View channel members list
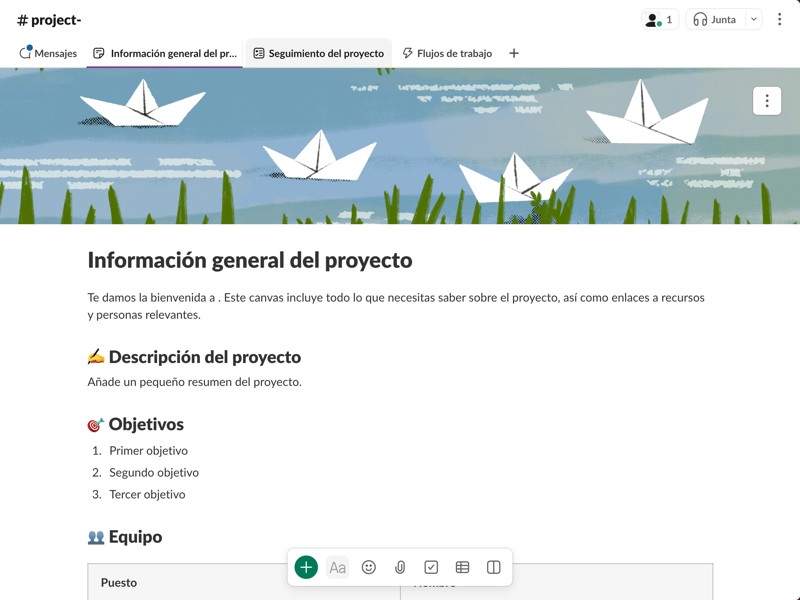Viewport: 800px width, 600px height. point(659,19)
